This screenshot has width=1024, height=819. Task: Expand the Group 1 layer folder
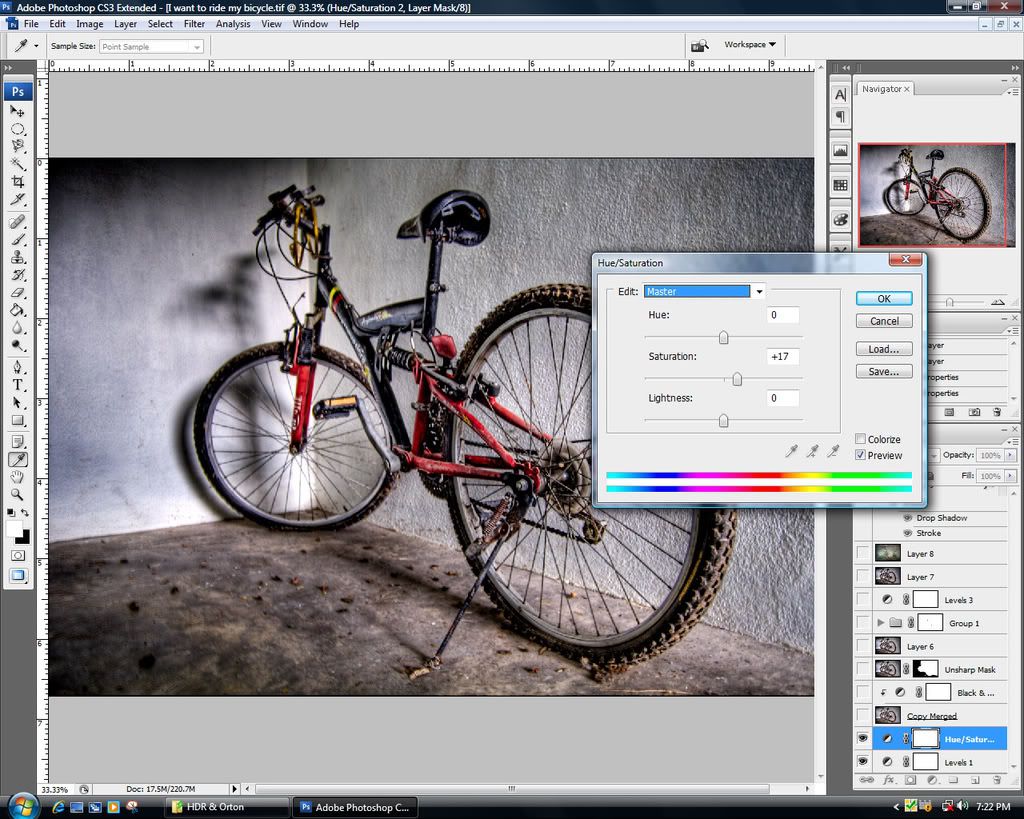tap(880, 623)
